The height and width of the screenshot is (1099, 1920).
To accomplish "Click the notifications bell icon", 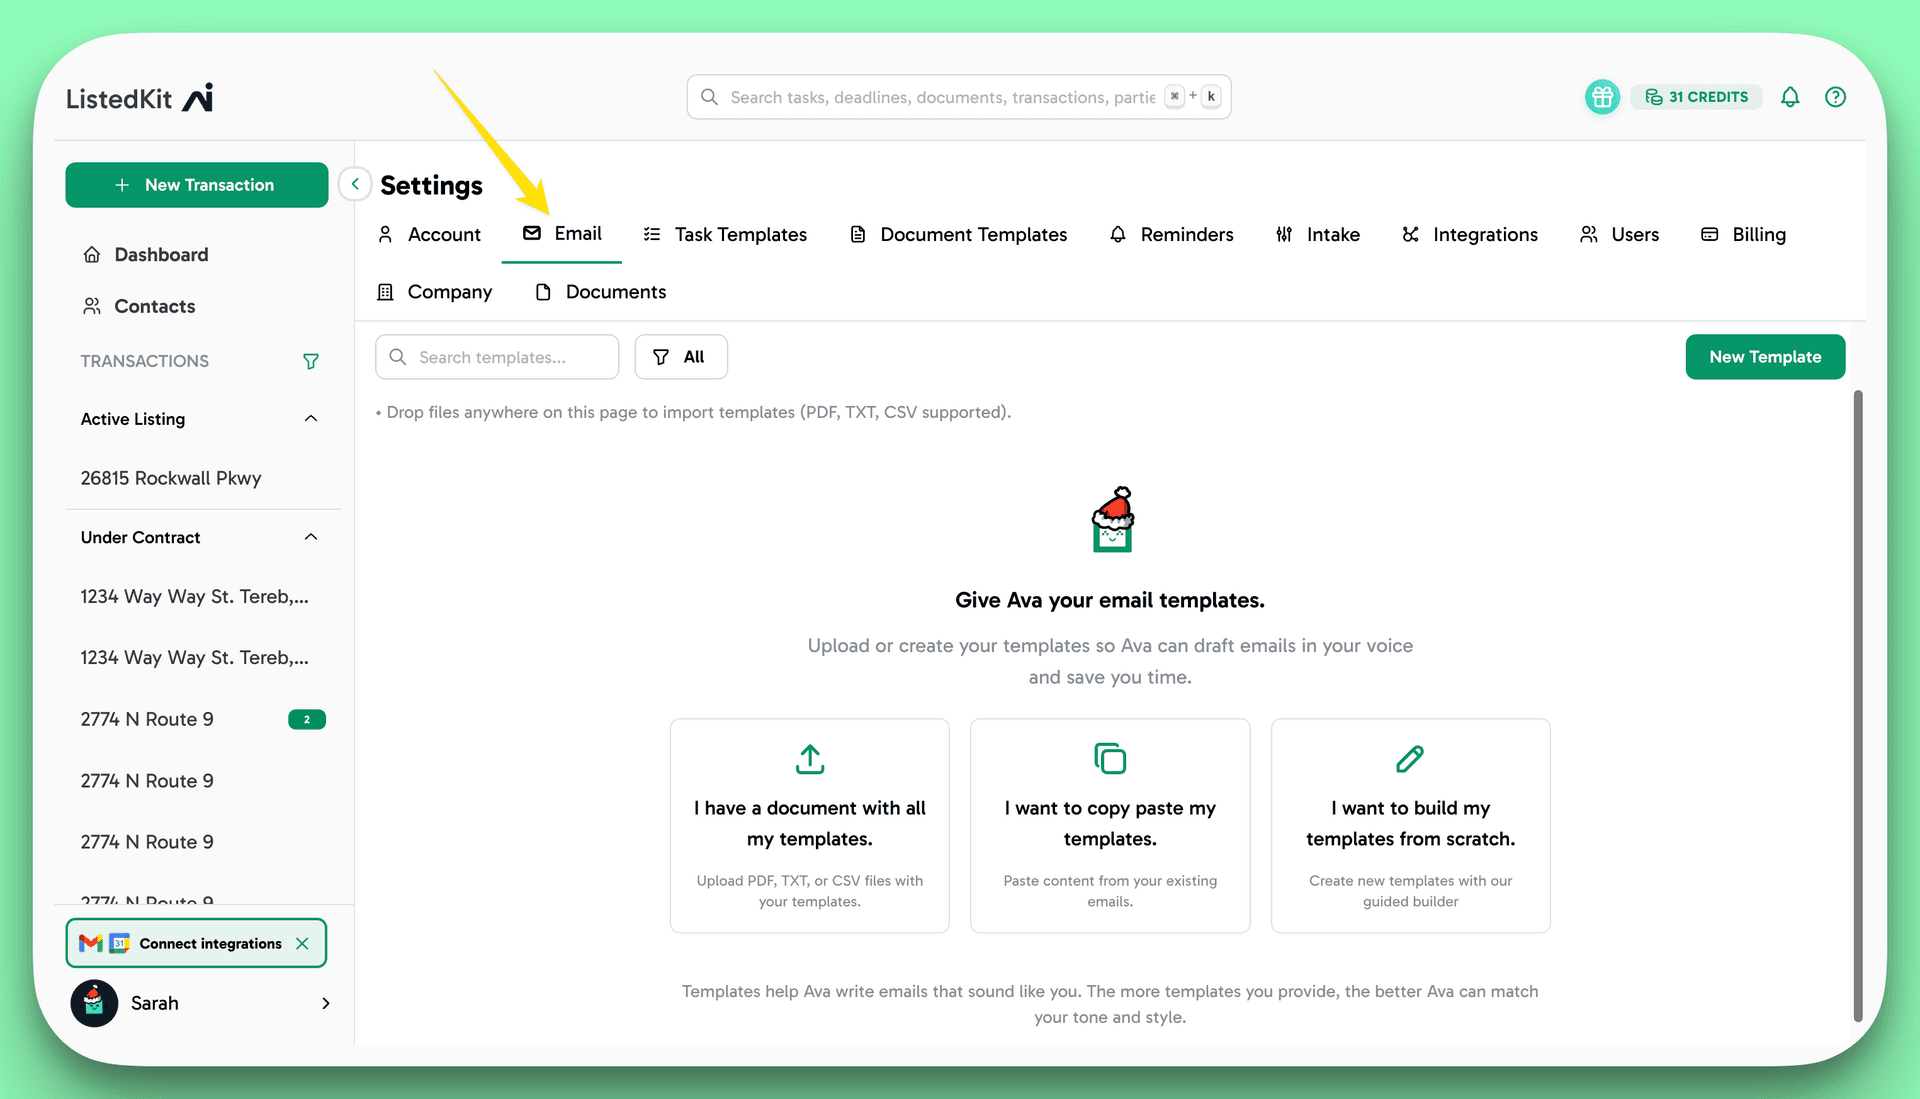I will pyautogui.click(x=1790, y=97).
